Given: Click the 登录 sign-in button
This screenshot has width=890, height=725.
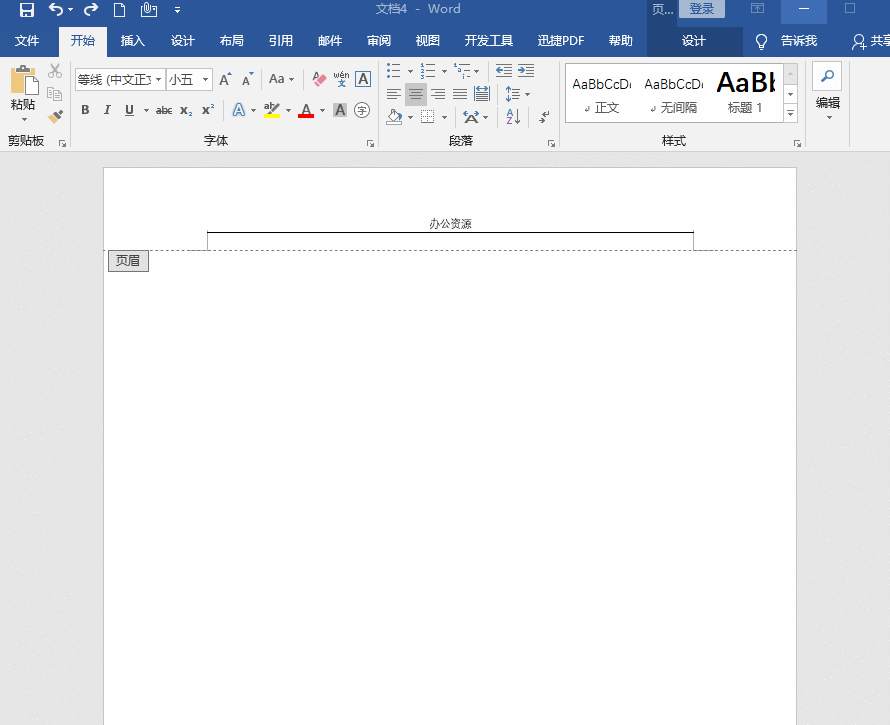Looking at the screenshot, I should click(x=701, y=9).
